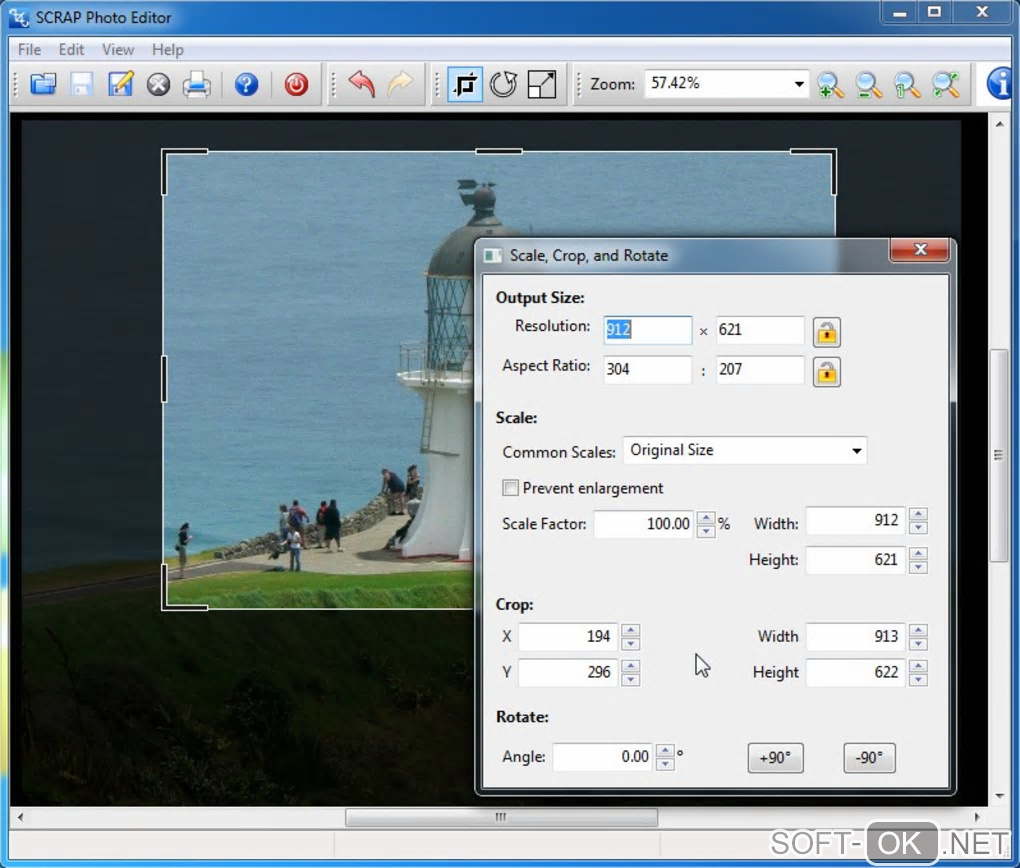The width and height of the screenshot is (1020, 868).
Task: Select the Crop tool icon
Action: pos(464,84)
